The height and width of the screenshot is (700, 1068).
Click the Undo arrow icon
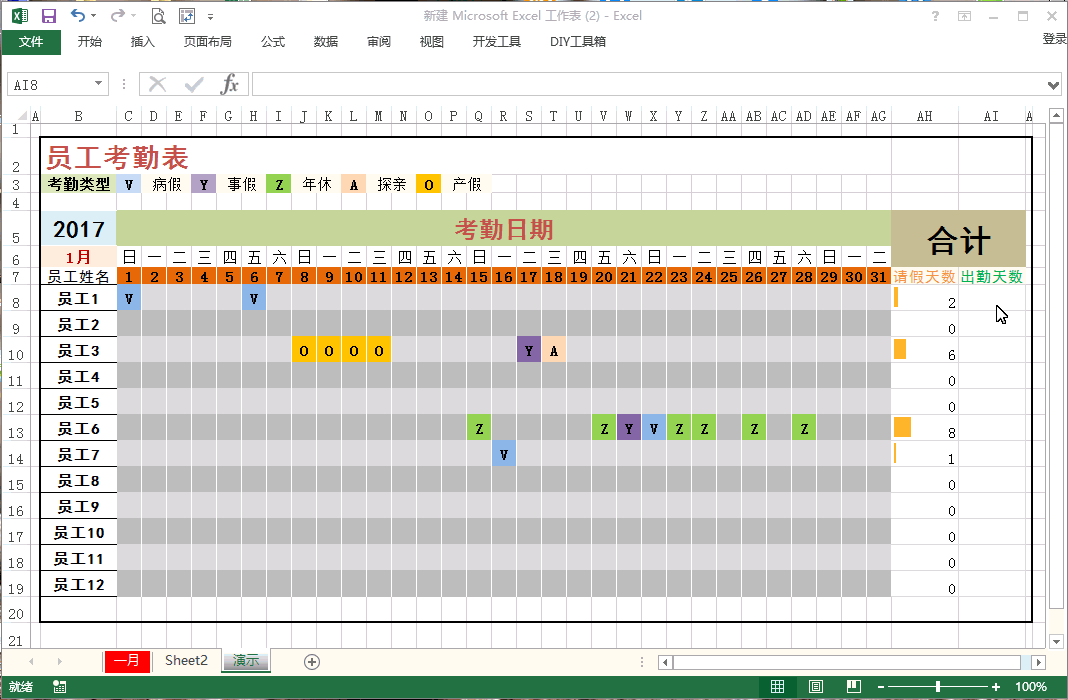tap(78, 16)
